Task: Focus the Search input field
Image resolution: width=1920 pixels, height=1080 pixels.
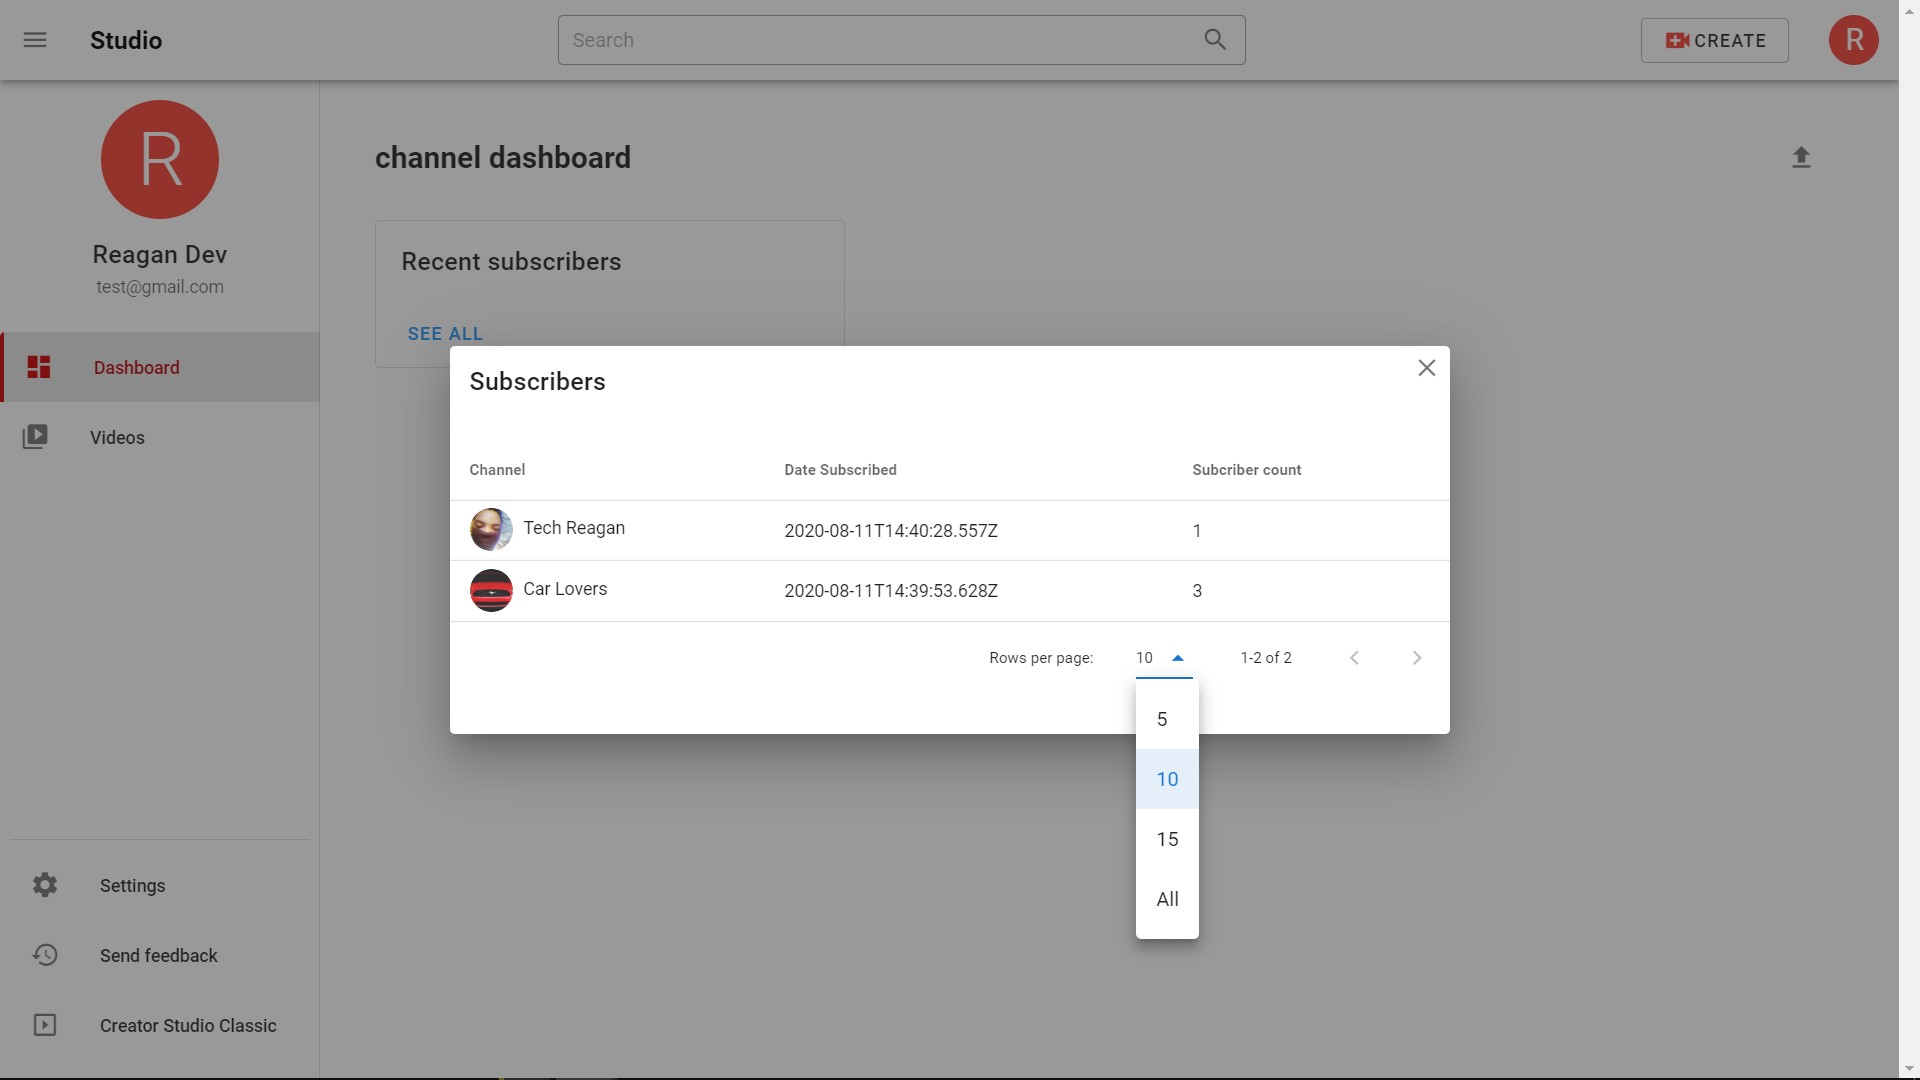Action: coord(880,40)
